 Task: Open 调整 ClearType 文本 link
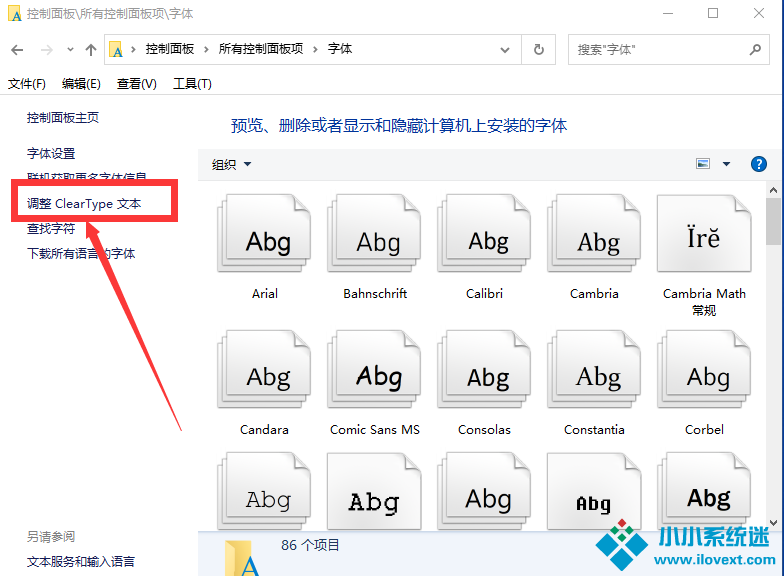coord(84,204)
